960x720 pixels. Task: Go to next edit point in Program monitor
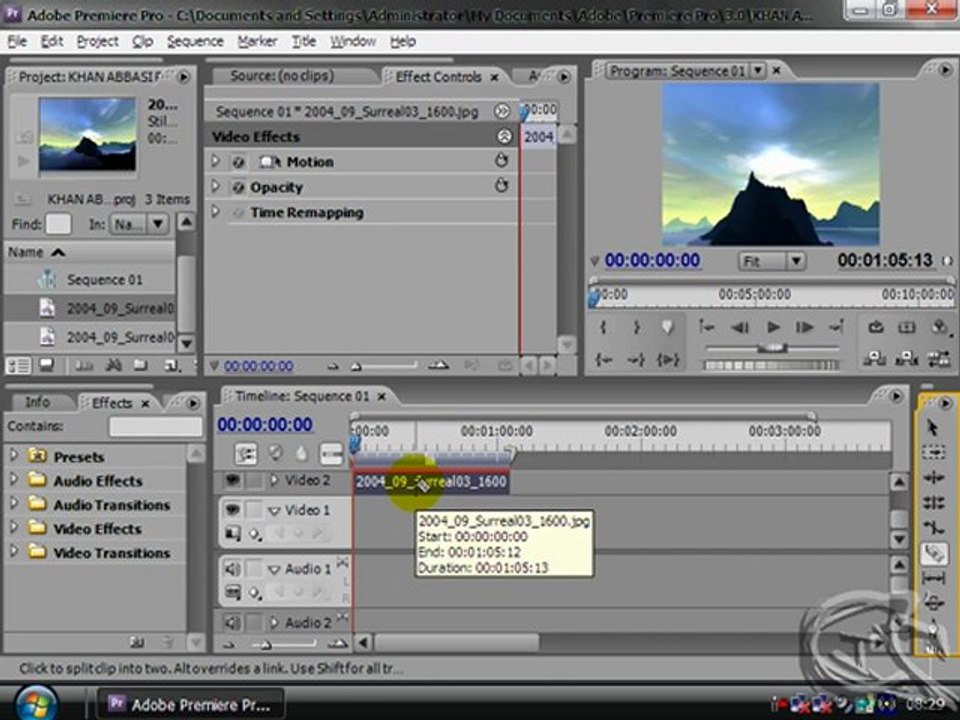tap(836, 328)
